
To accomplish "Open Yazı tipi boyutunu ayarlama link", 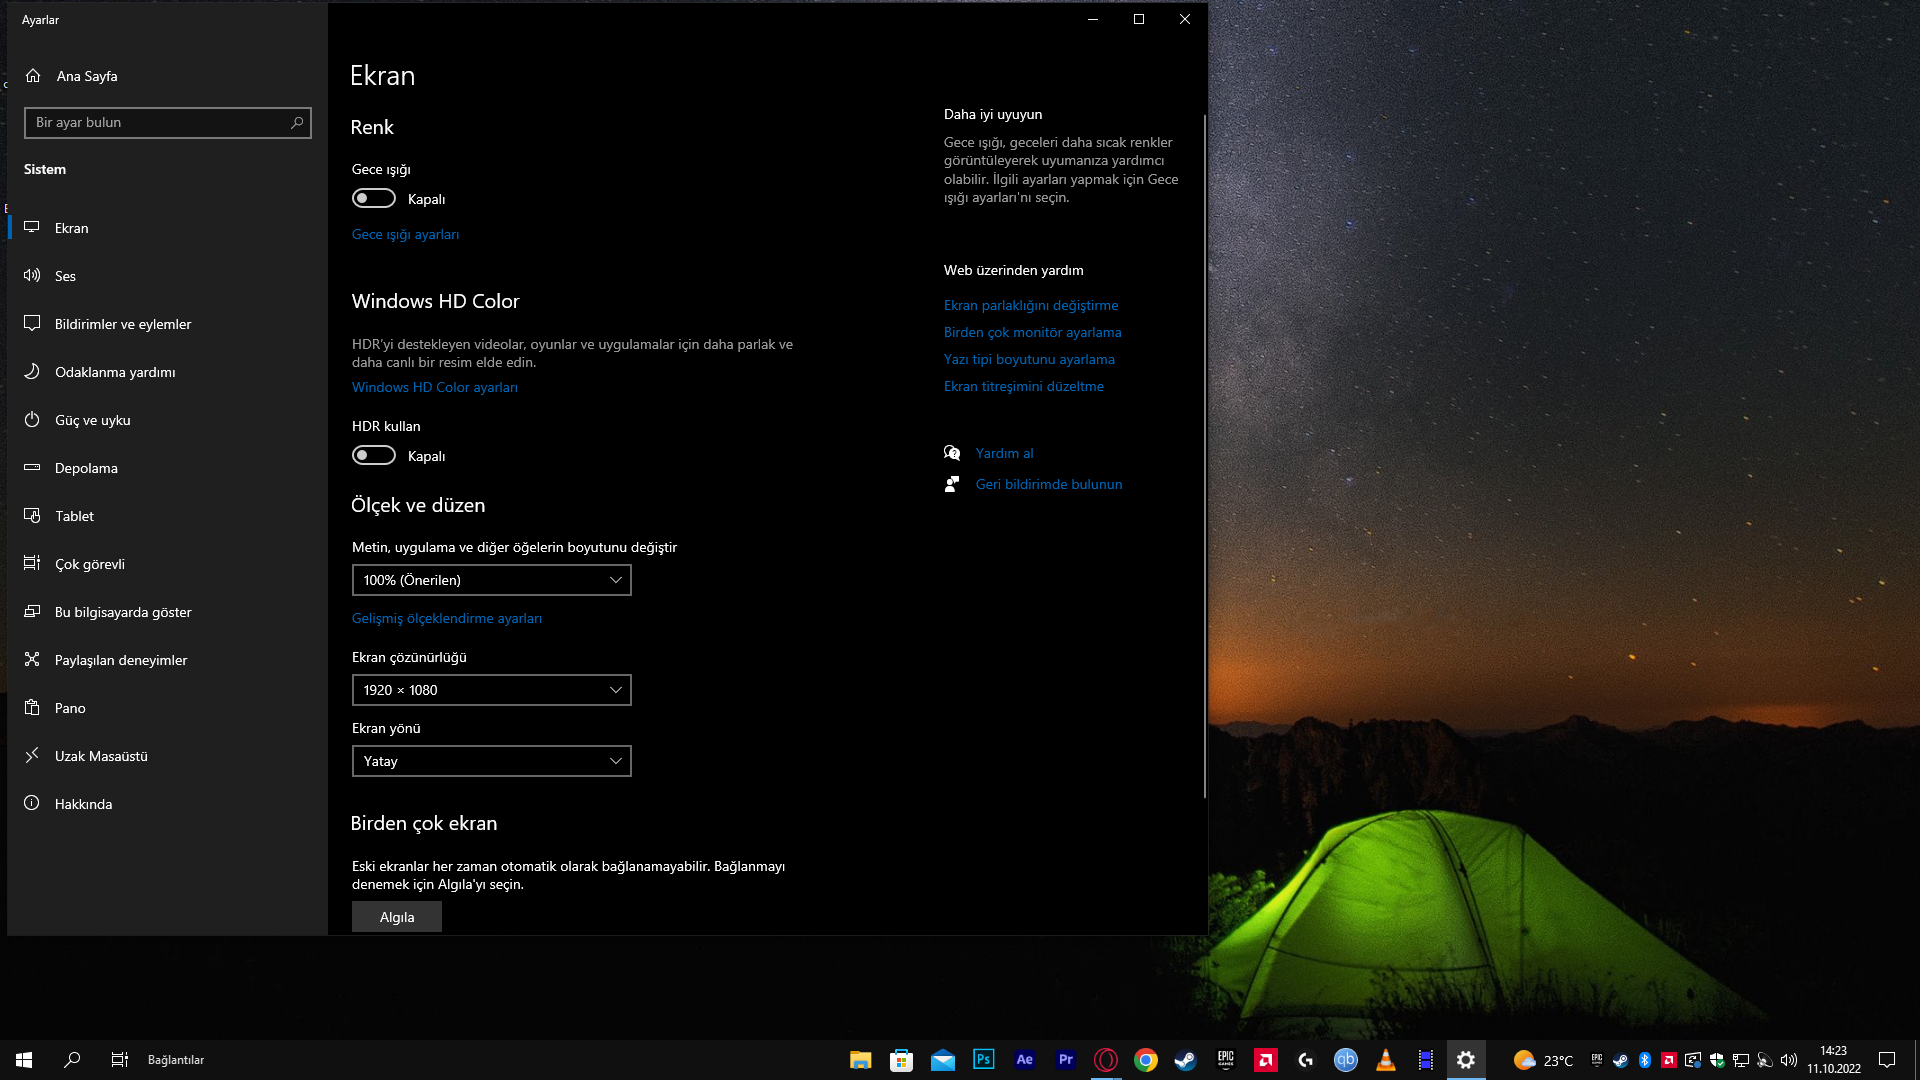I will click(1029, 359).
